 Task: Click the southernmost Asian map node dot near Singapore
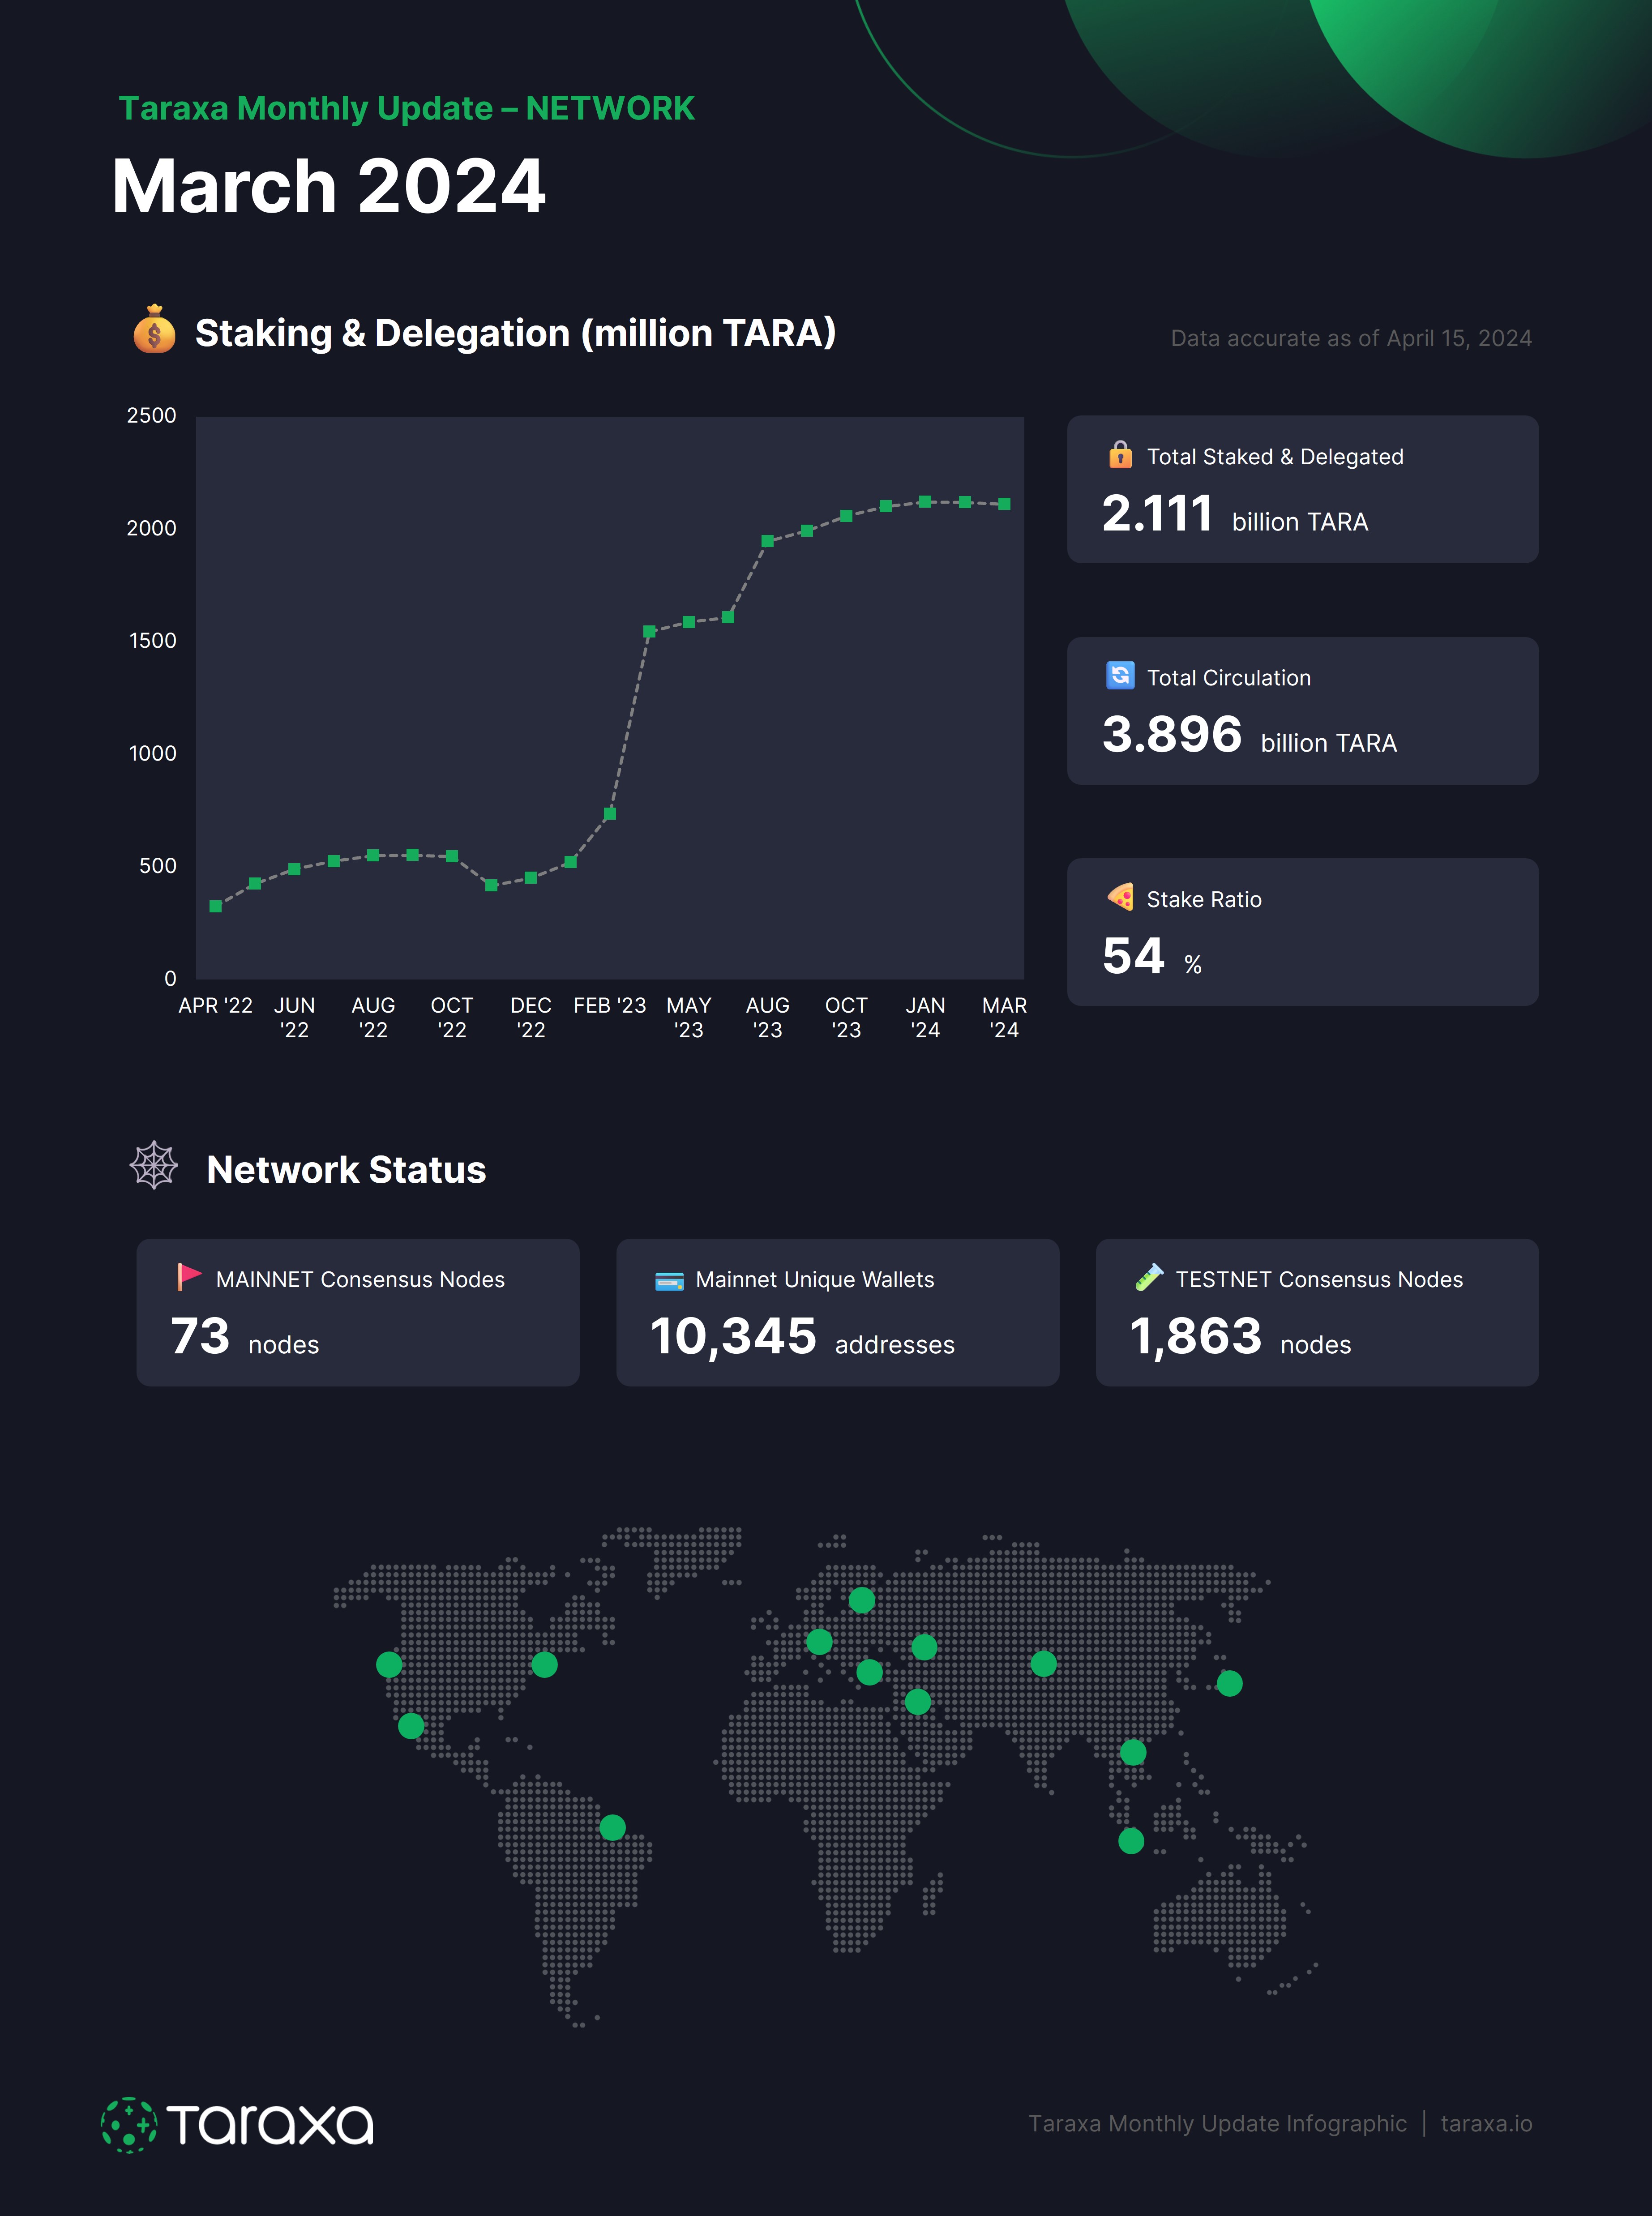click(x=1131, y=1841)
